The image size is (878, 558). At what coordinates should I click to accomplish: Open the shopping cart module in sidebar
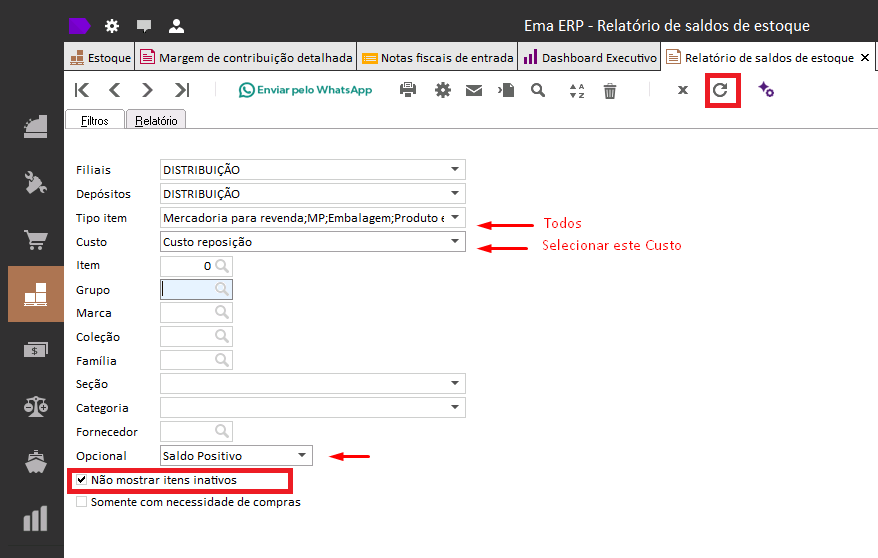tap(36, 239)
